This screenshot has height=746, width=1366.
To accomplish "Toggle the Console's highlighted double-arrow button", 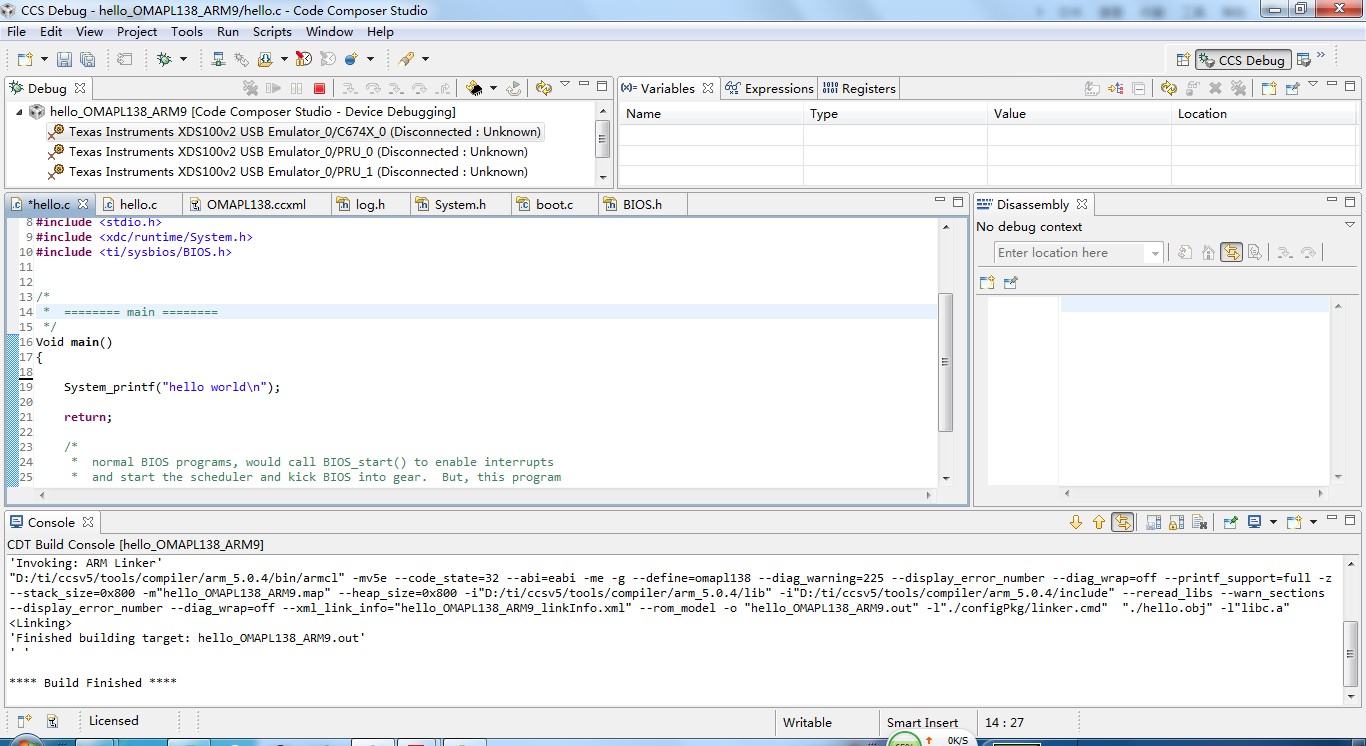I will click(1123, 523).
